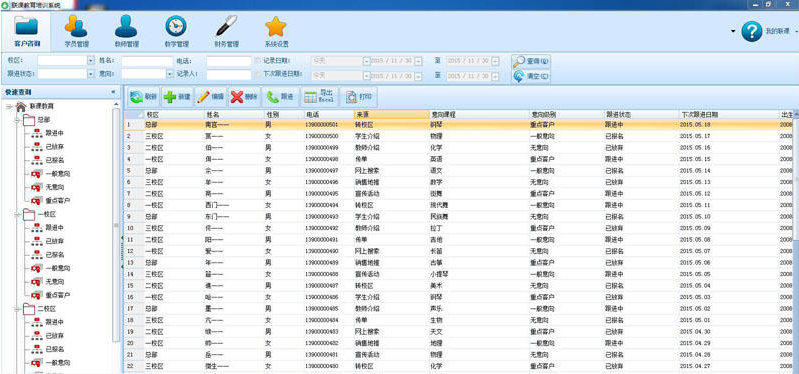Click the phone 跟进 toolbar button
The height and width of the screenshot is (374, 799).
click(280, 97)
